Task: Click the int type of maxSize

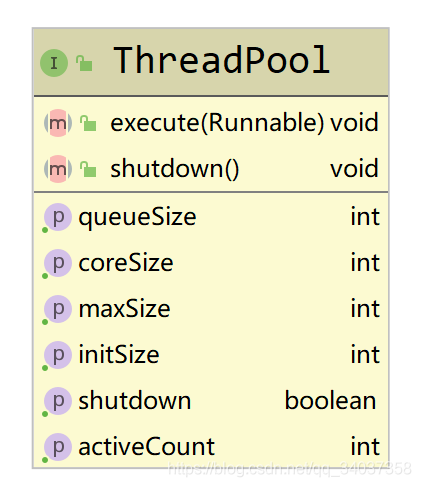Action: click(365, 309)
